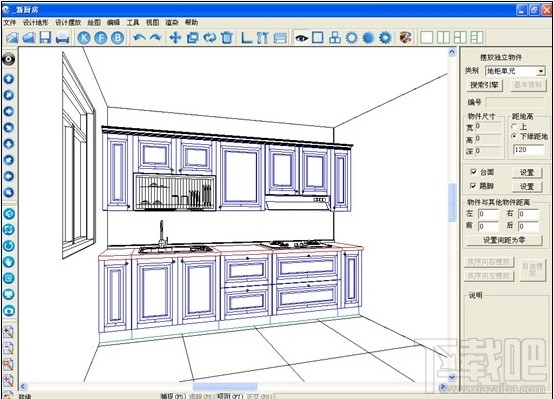Click the redo arrow icon

(x=156, y=37)
